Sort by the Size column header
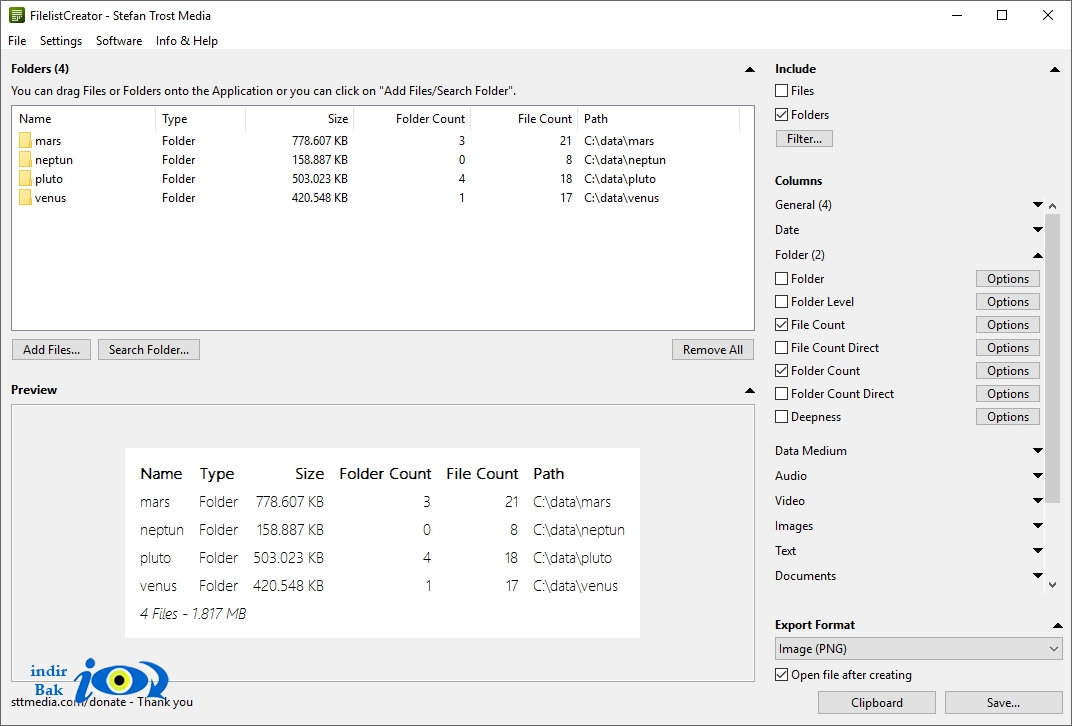Screen dimensions: 1072x726 [x=299, y=119]
